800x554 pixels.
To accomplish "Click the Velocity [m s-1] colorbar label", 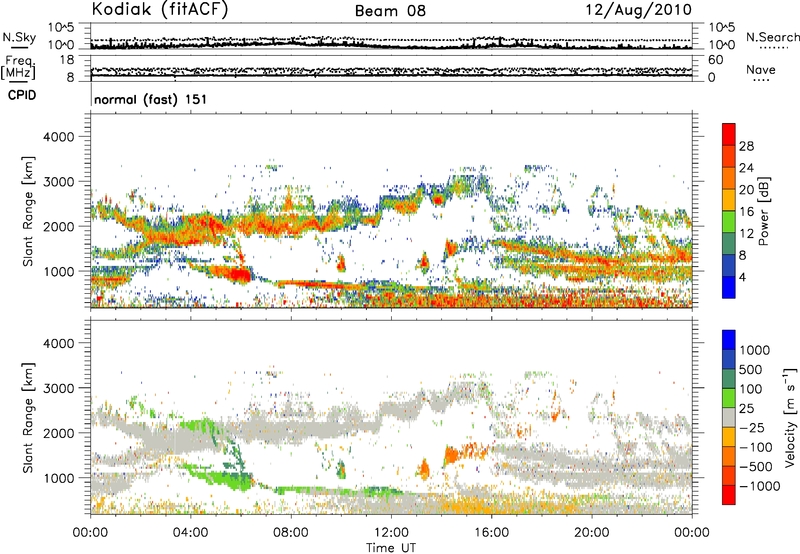I will [x=790, y=417].
